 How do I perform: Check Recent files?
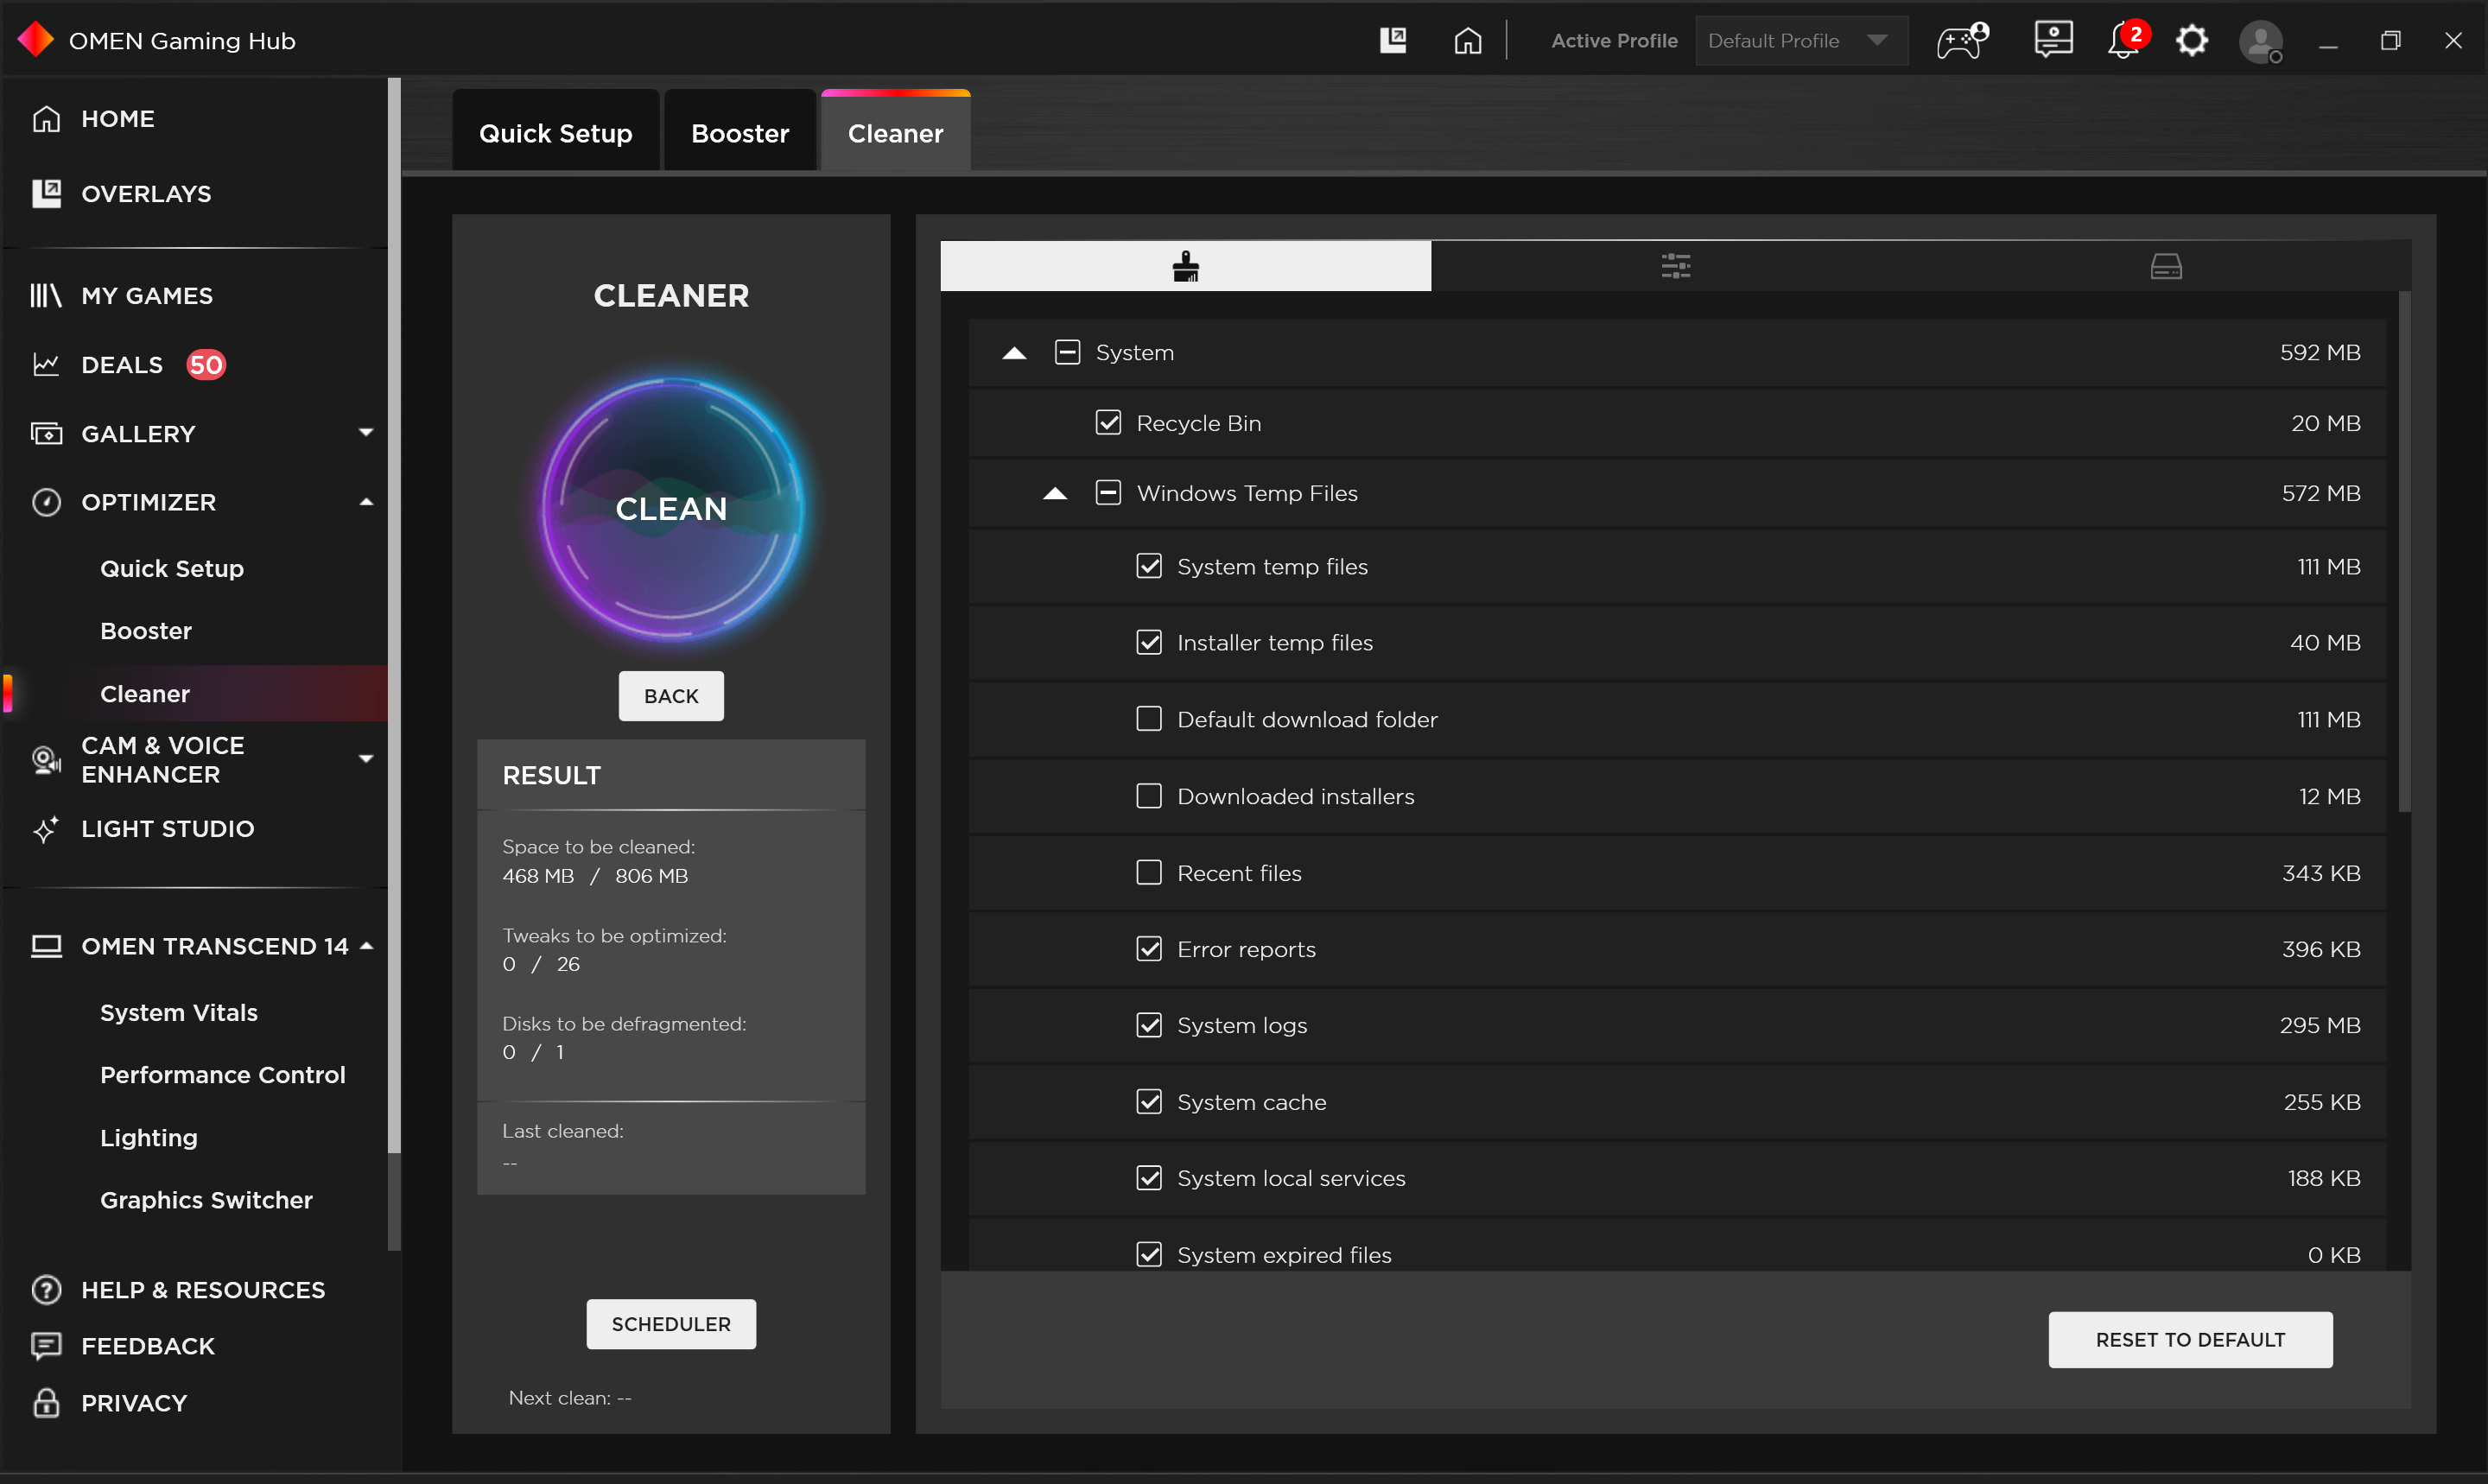(x=1149, y=873)
